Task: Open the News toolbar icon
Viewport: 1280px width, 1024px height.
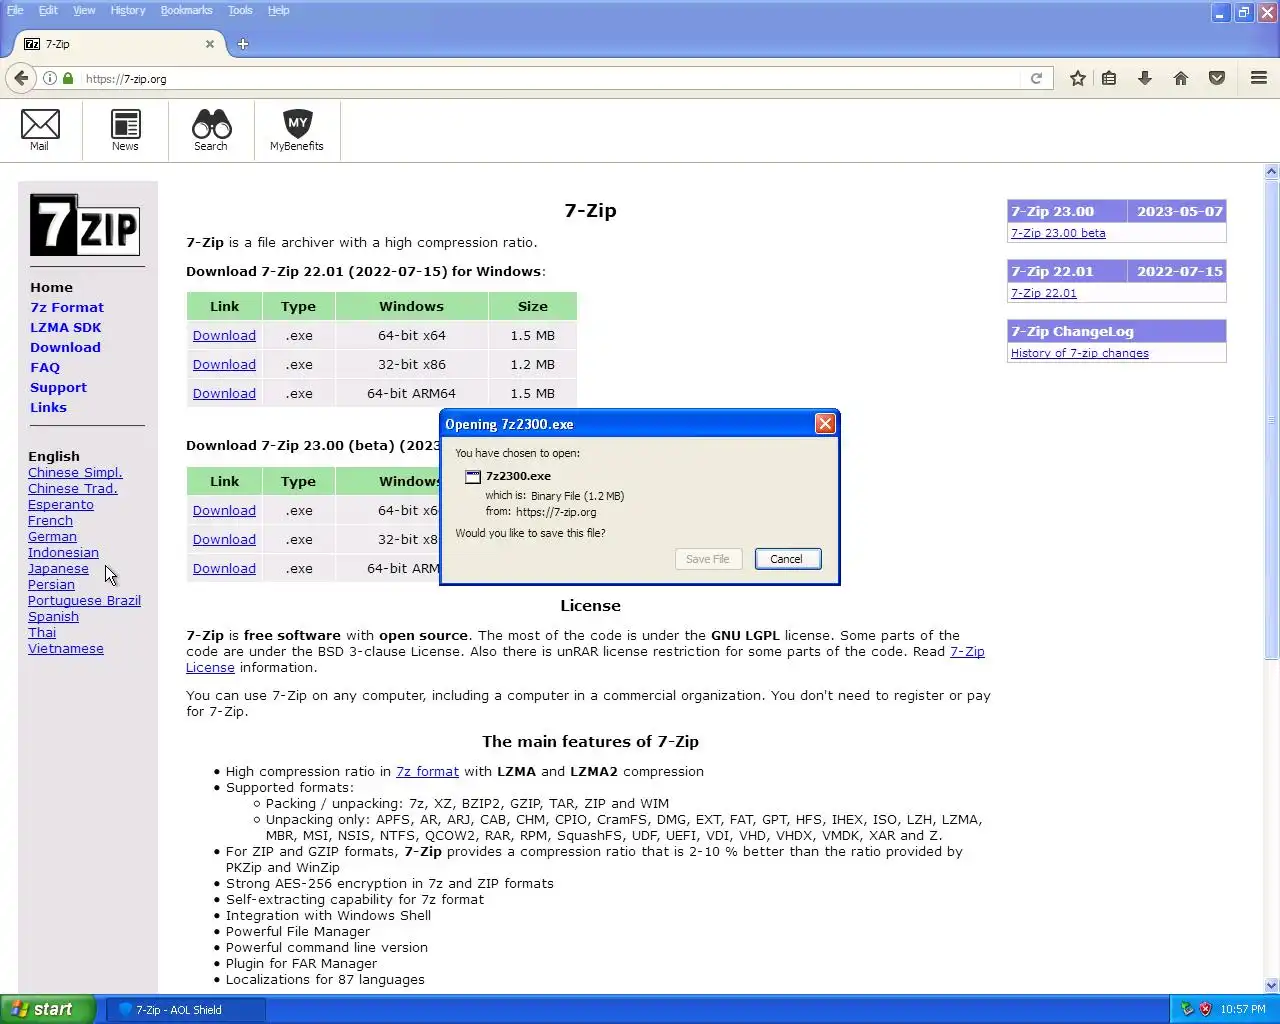Action: pyautogui.click(x=125, y=130)
